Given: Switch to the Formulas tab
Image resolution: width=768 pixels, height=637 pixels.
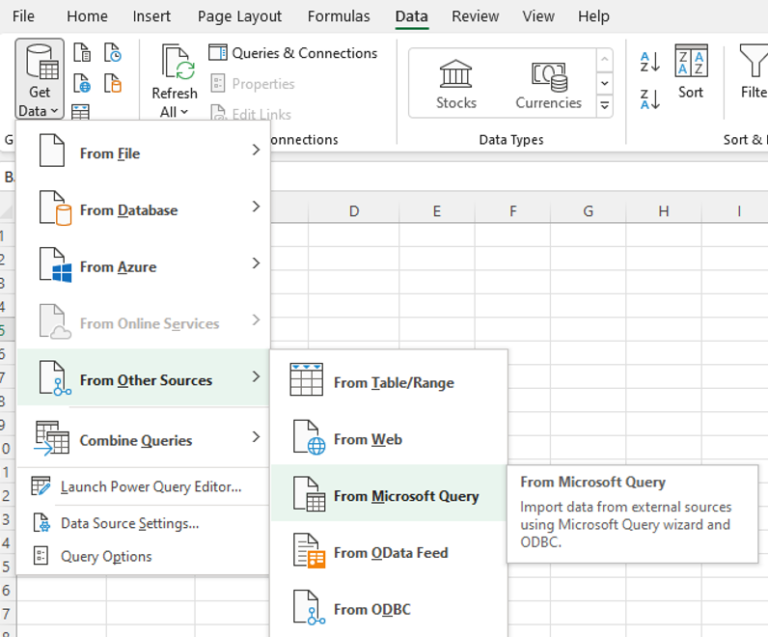Looking at the screenshot, I should click(338, 16).
